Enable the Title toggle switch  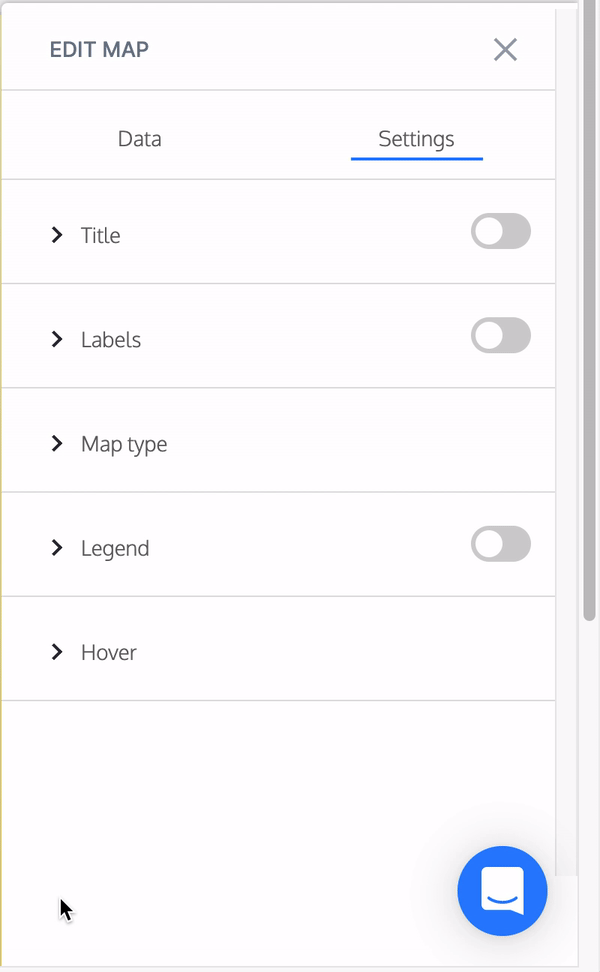tap(500, 231)
